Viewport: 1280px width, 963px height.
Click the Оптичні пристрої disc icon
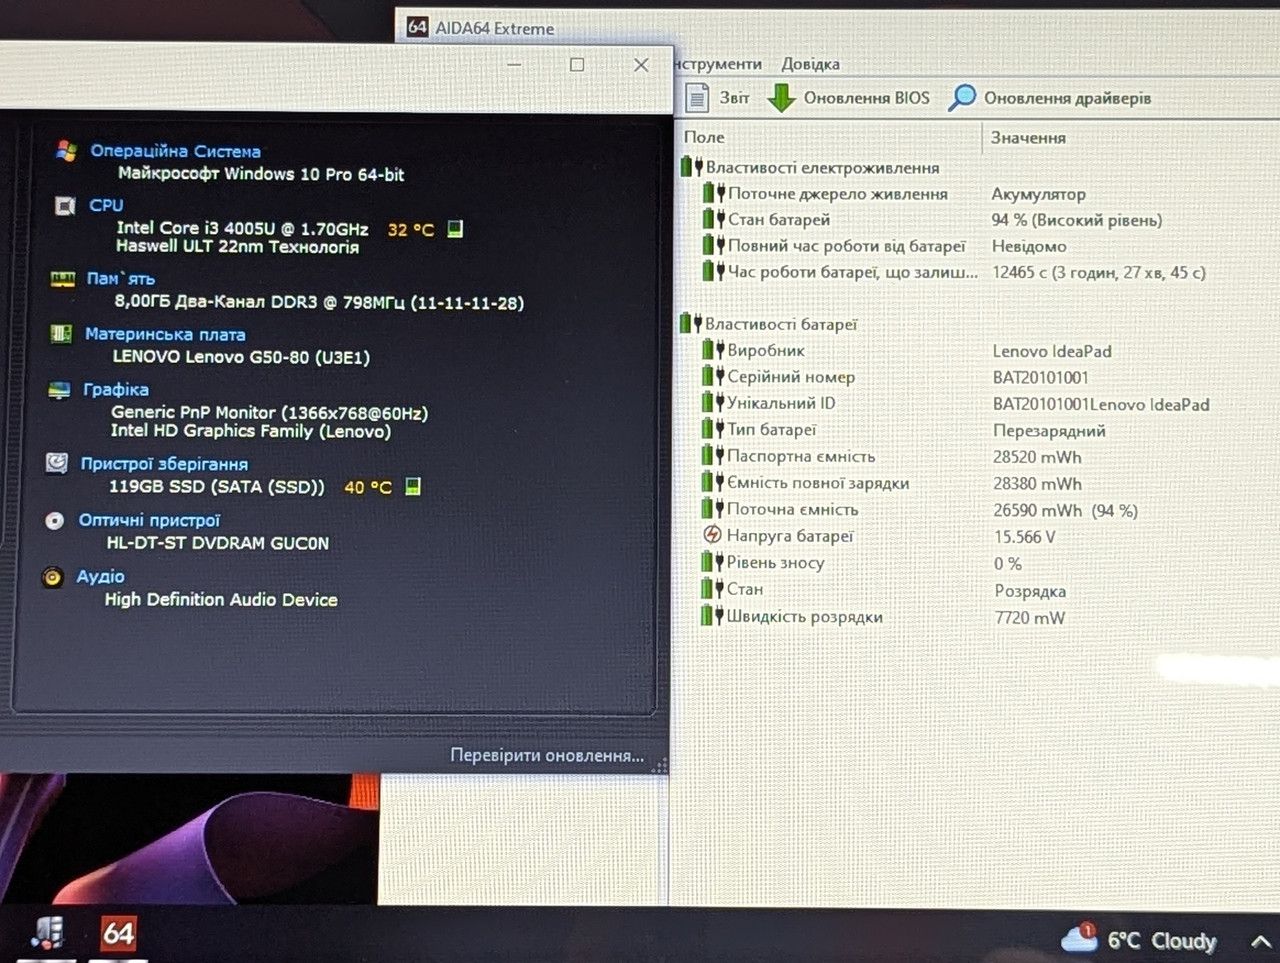[55, 520]
